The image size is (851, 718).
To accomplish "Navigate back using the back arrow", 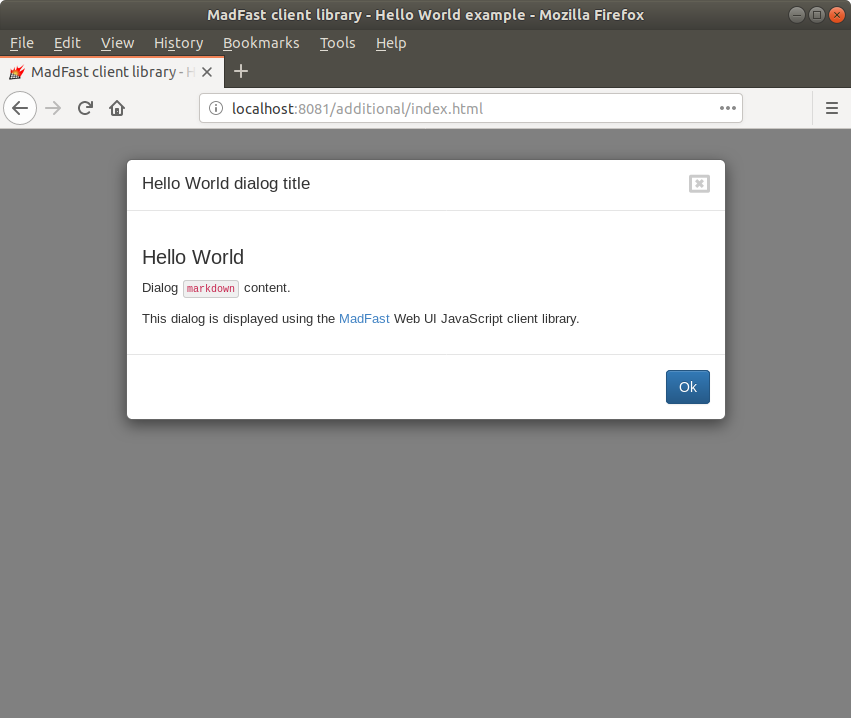I will click(20, 107).
